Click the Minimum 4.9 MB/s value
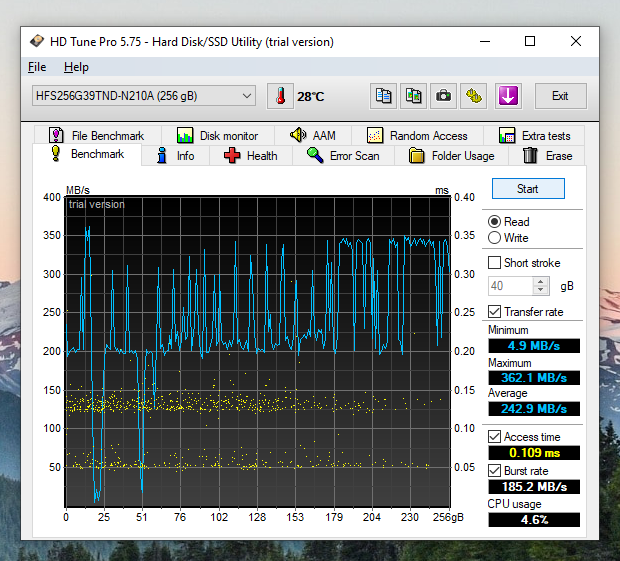Image resolution: width=620 pixels, height=561 pixels. click(x=534, y=346)
